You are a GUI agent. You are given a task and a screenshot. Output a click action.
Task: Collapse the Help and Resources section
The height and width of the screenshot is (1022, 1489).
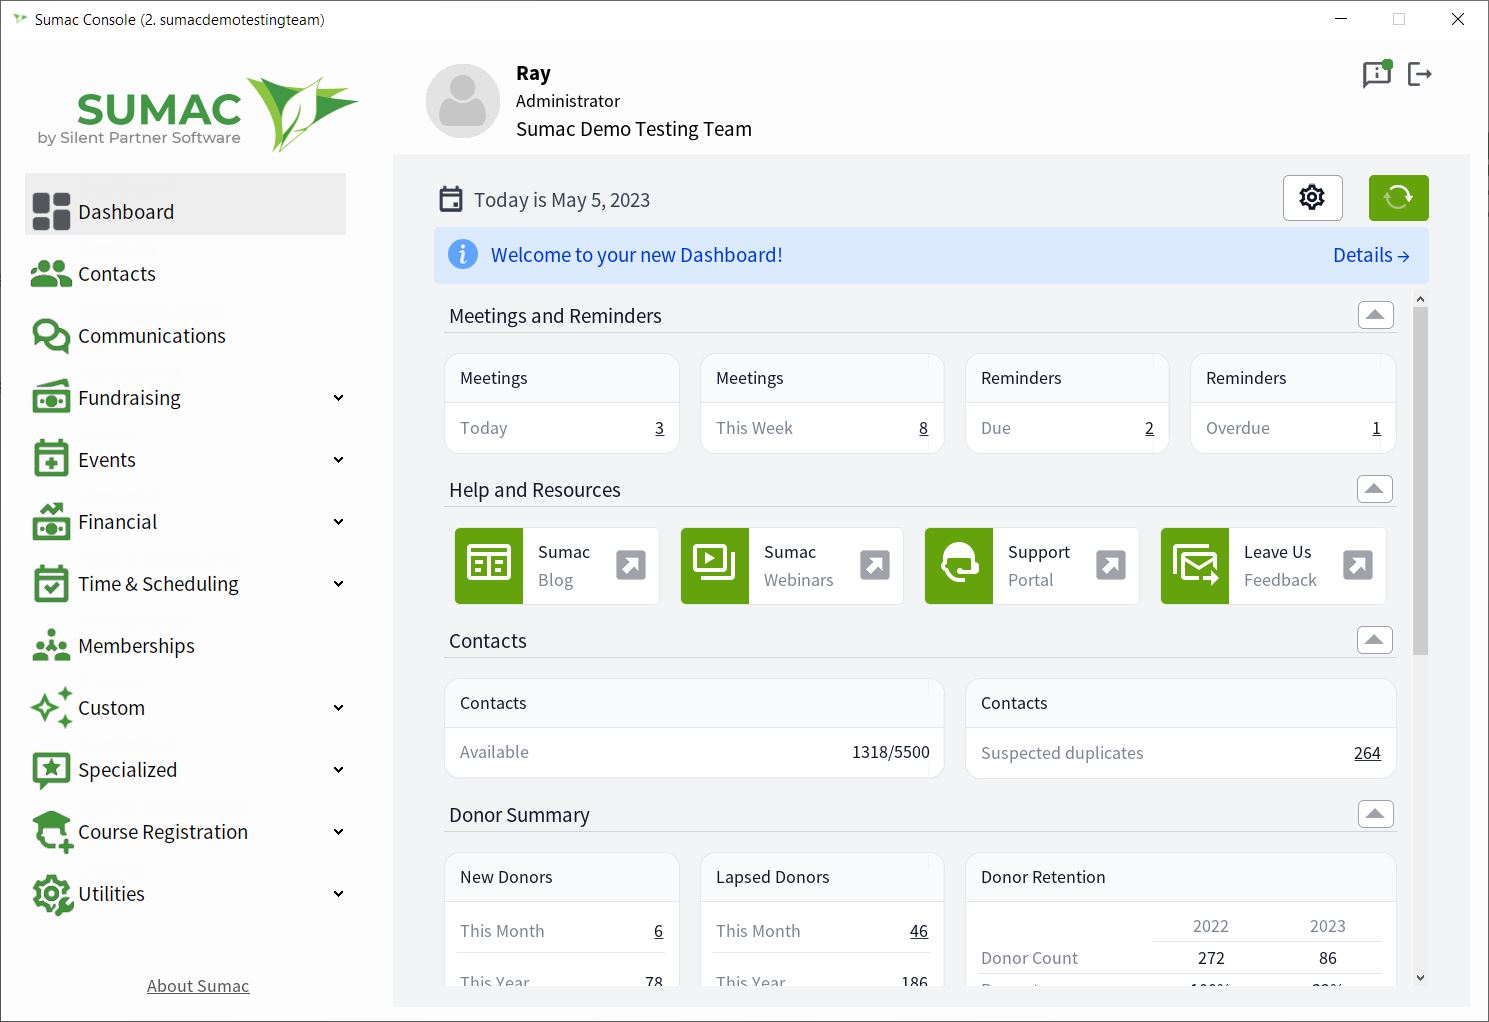point(1375,489)
